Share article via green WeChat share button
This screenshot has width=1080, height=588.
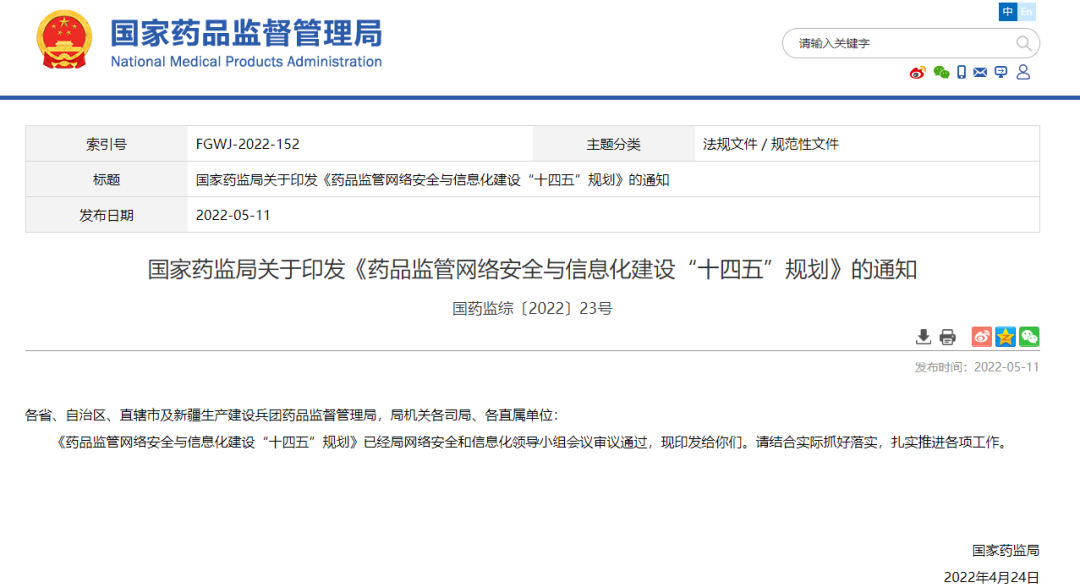pos(1029,337)
